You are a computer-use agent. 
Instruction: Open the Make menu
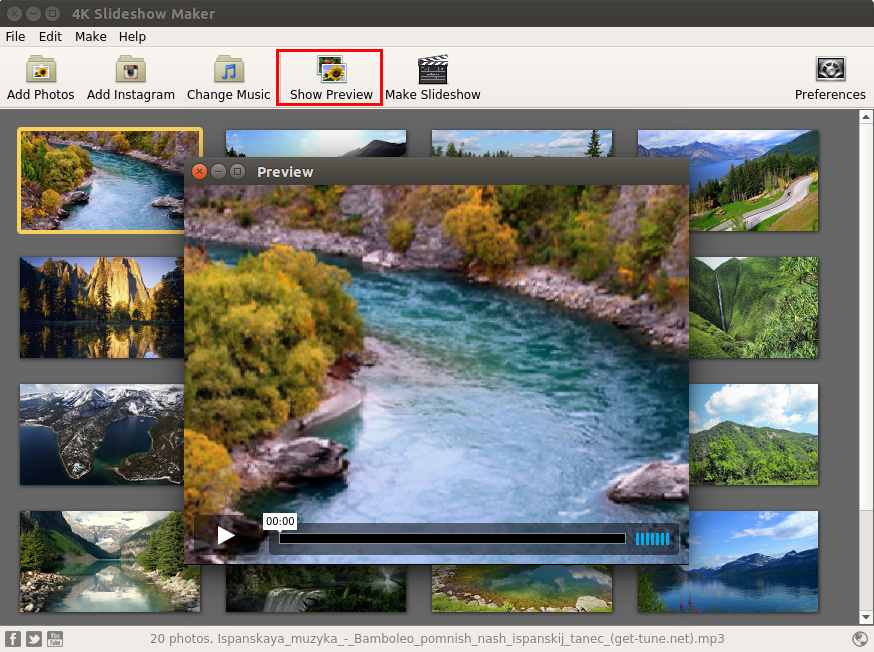(x=91, y=37)
